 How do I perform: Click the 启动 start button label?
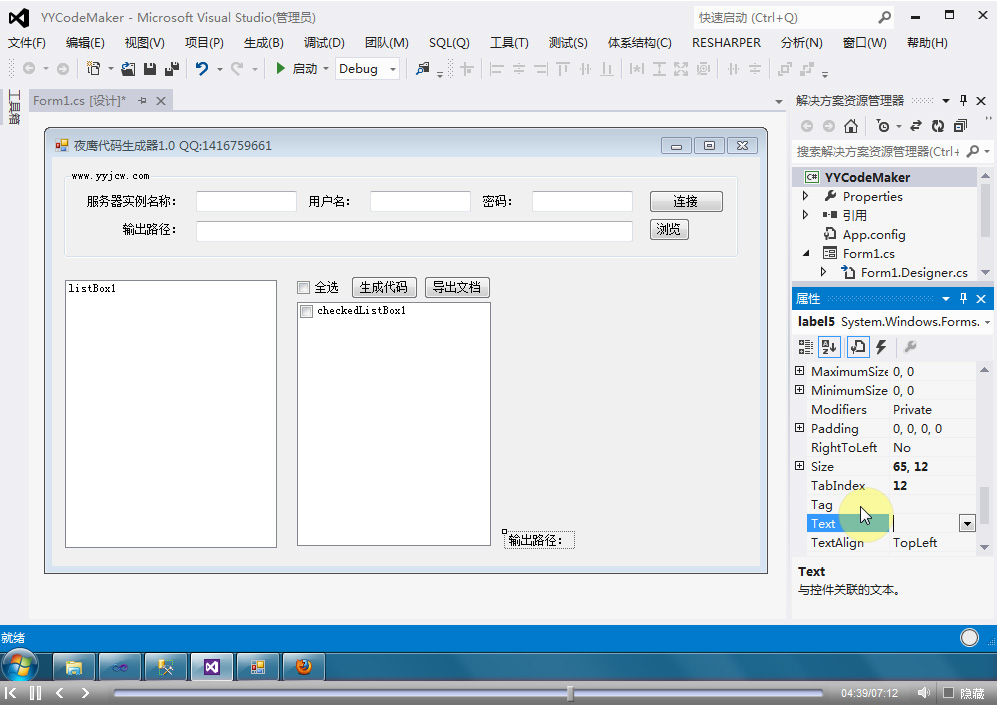coord(305,69)
